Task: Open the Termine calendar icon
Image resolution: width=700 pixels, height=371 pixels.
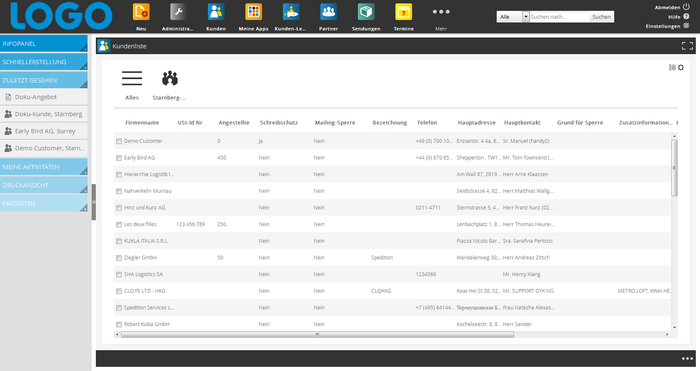Action: click(404, 12)
